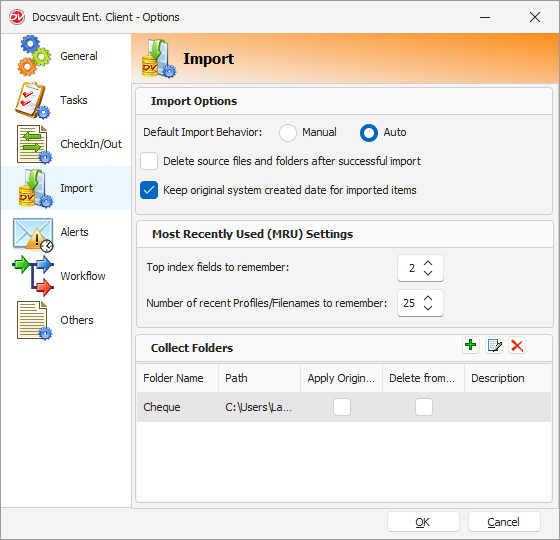The width and height of the screenshot is (560, 540).
Task: Select the Import label in sidebar
Action: (x=76, y=188)
